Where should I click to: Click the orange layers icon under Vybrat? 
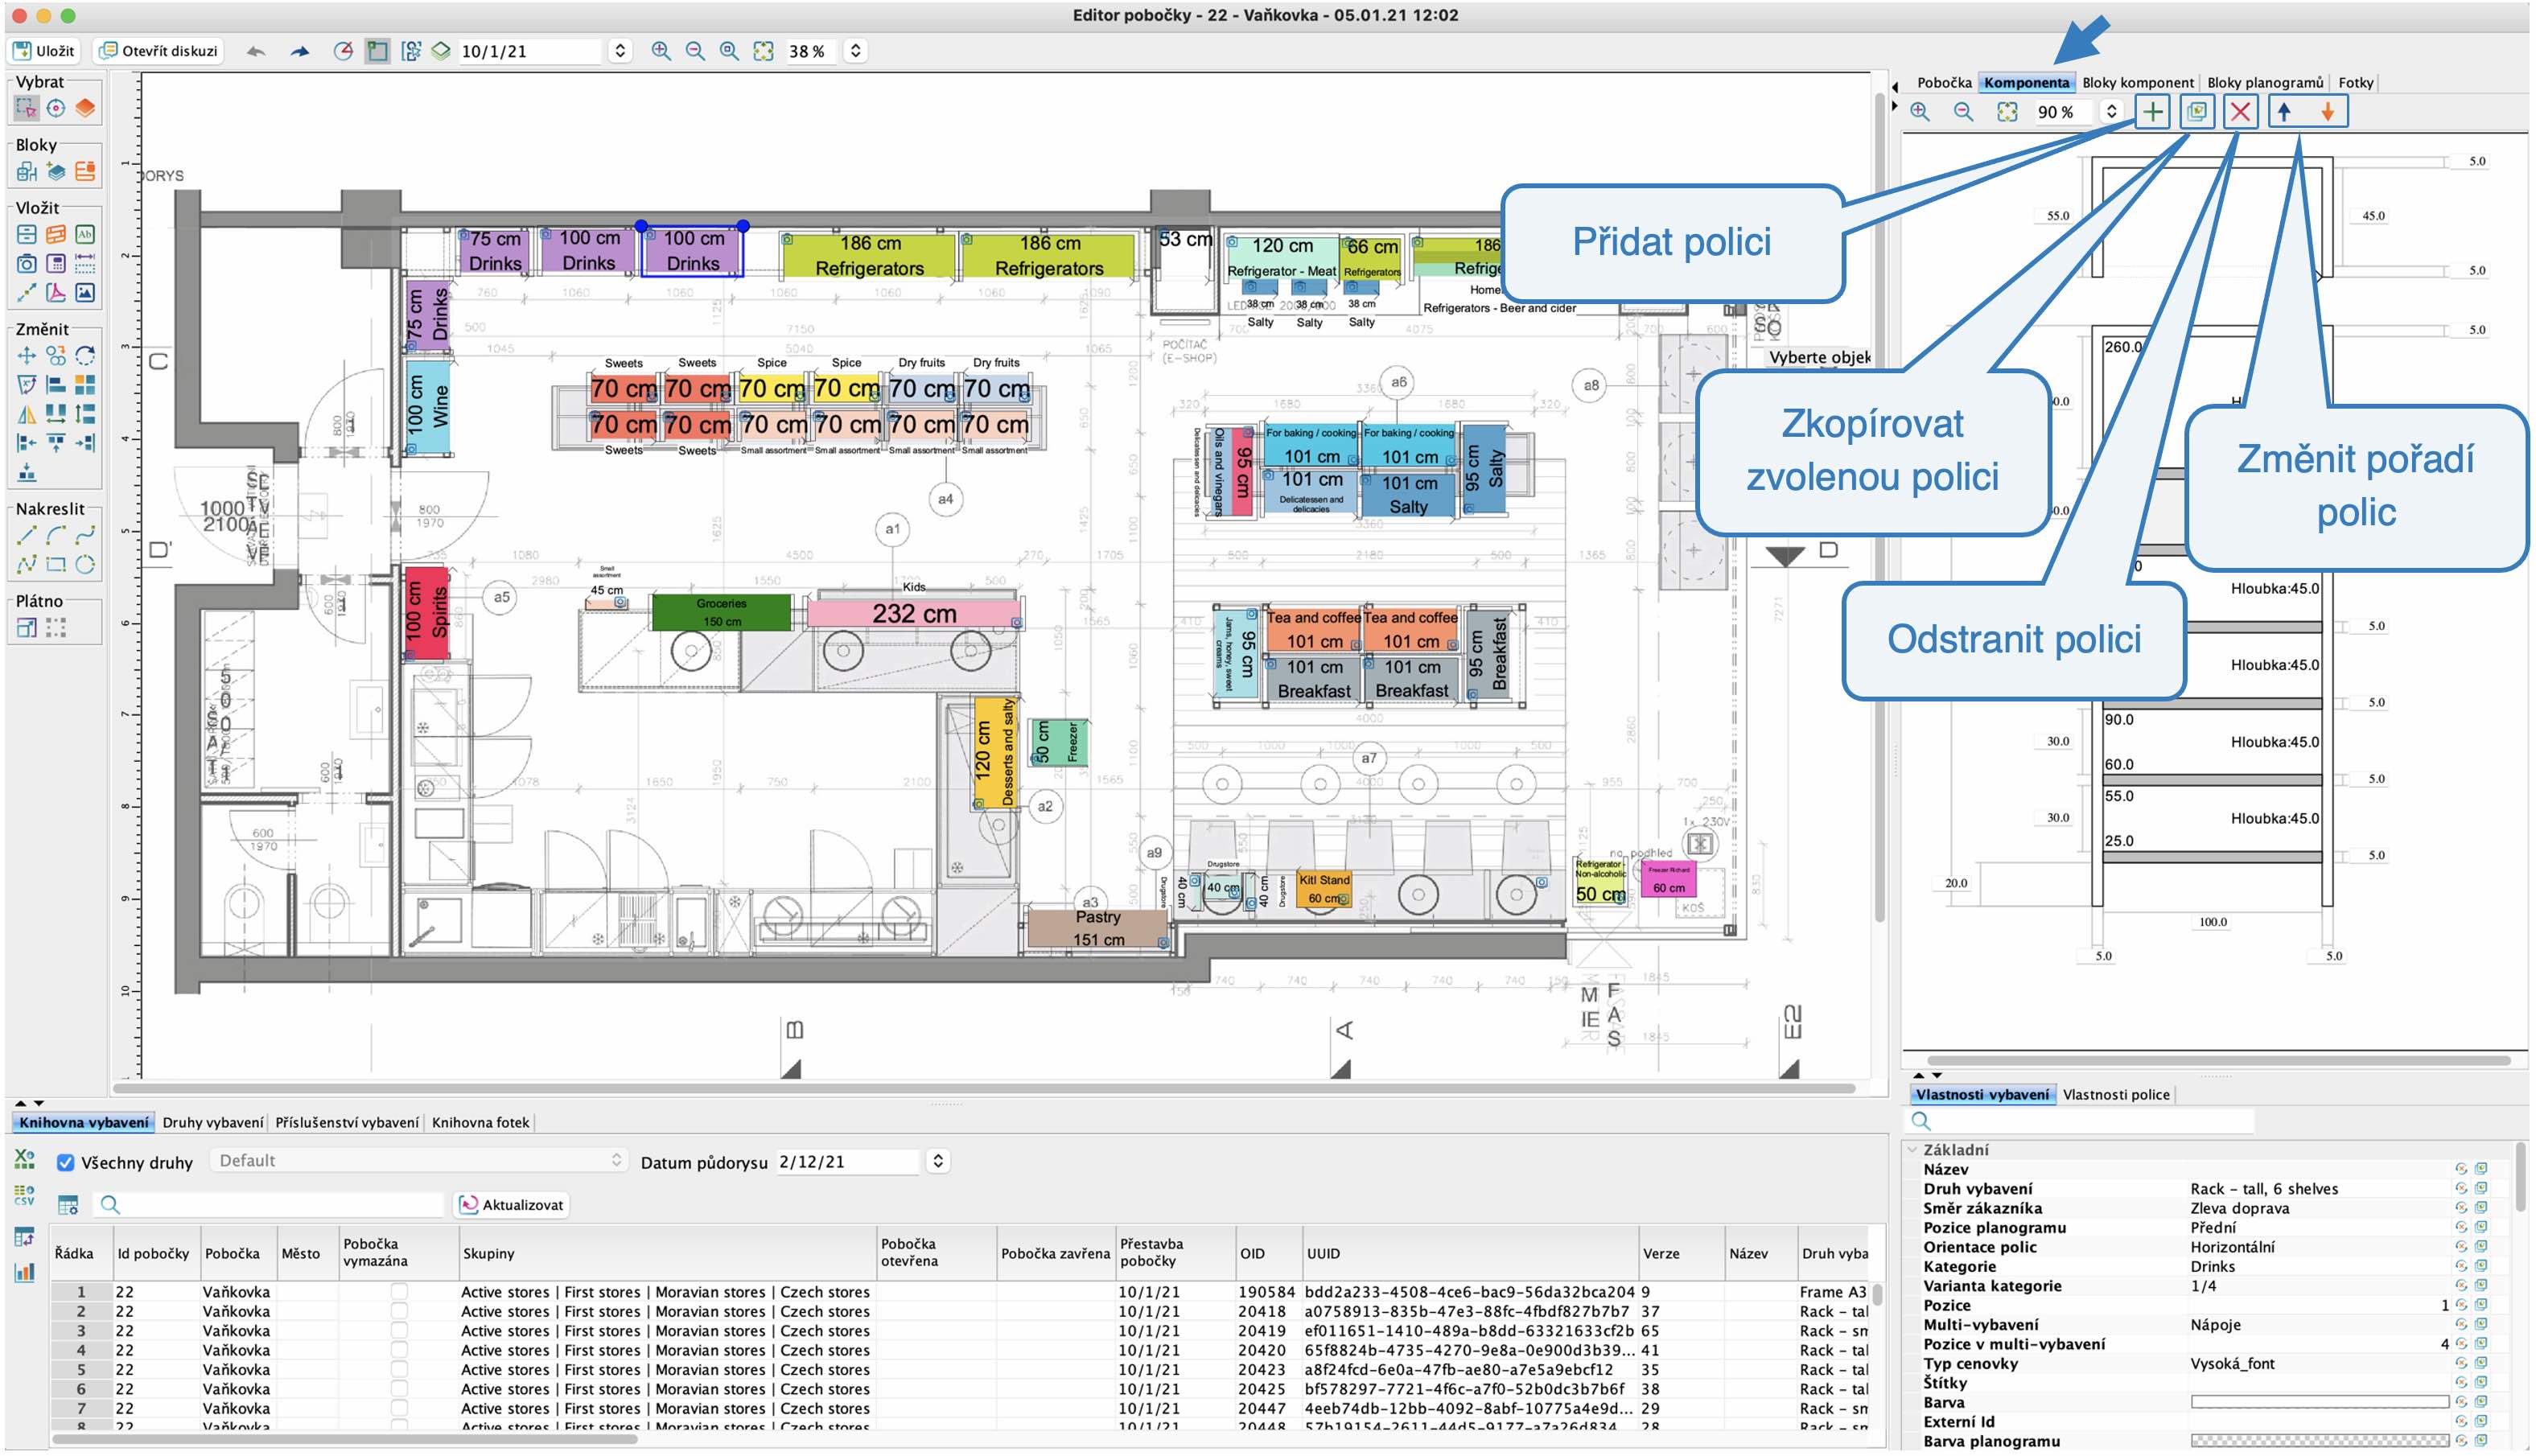pyautogui.click(x=85, y=108)
